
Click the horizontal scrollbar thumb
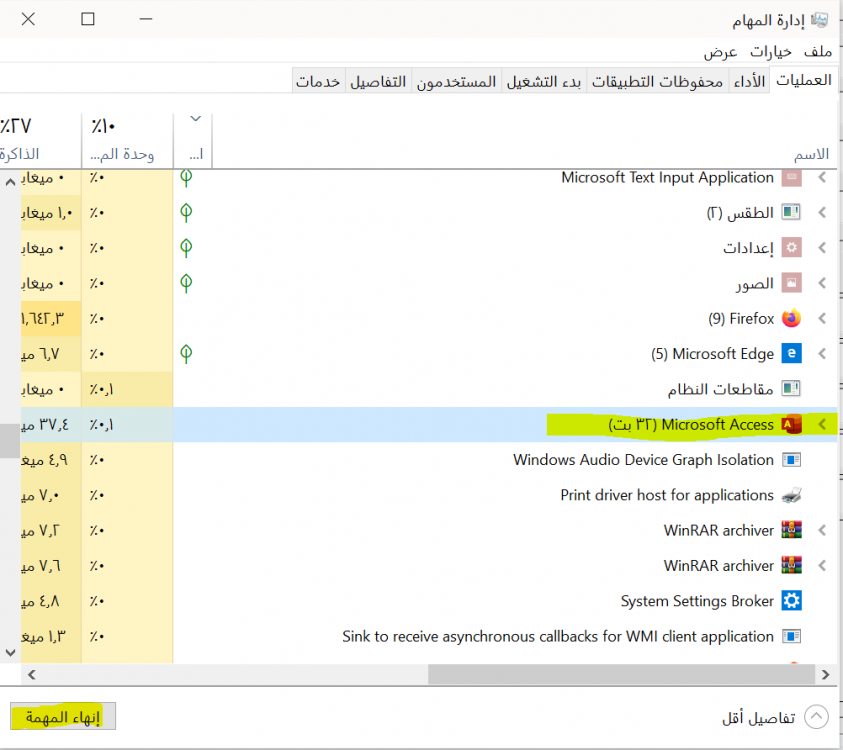click(x=621, y=674)
